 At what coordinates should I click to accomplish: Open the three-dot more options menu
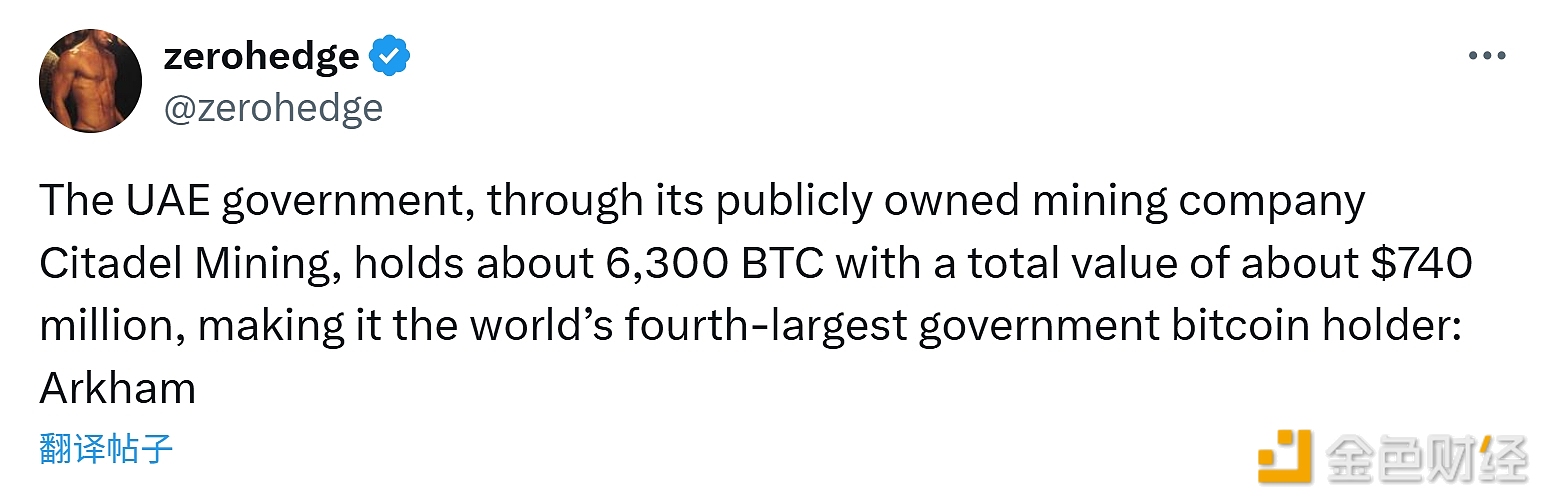point(1486,56)
